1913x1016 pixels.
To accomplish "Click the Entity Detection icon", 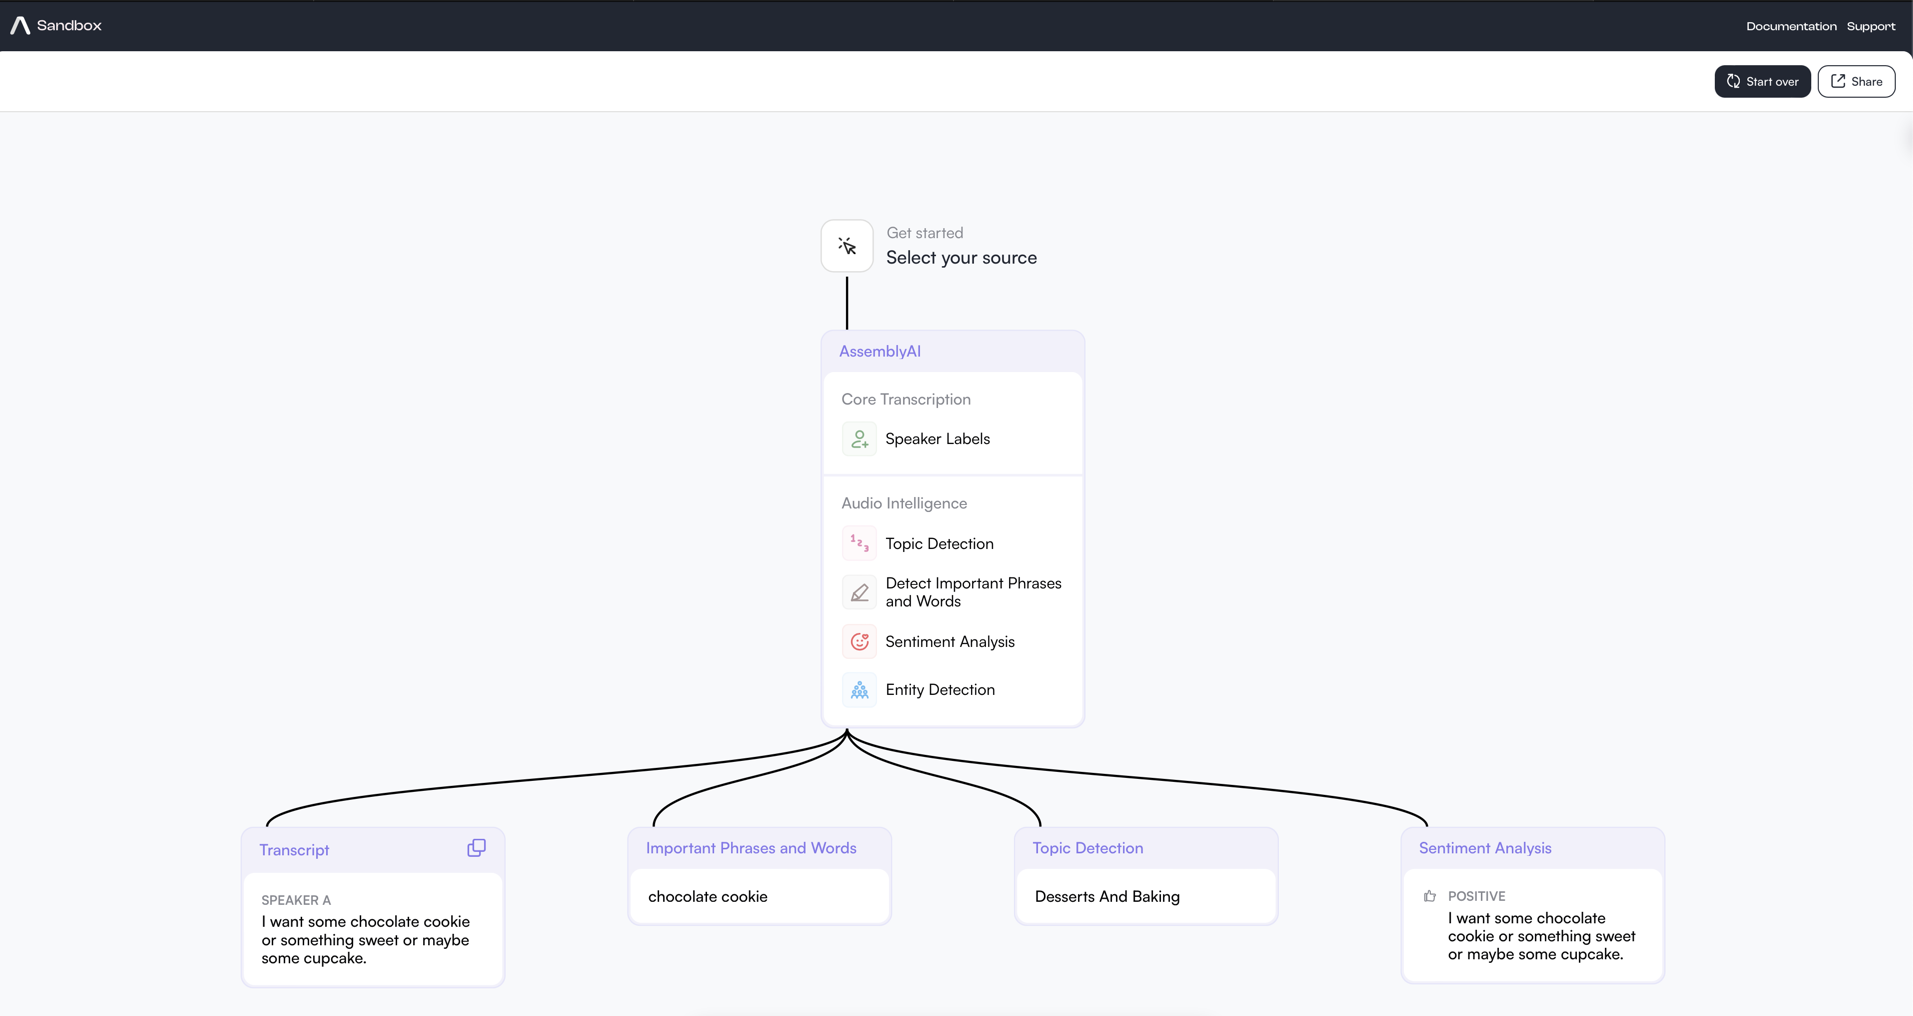I will click(859, 690).
